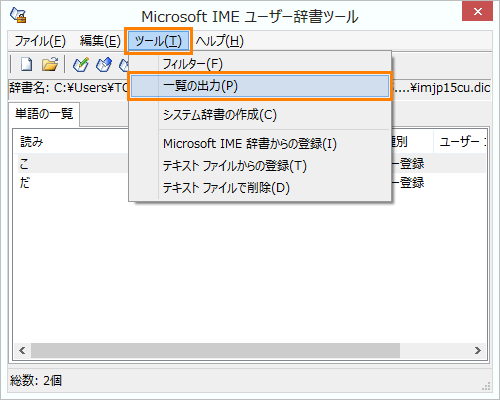The image size is (500, 400).
Task: Click the scroll left arrow
Action: (22, 350)
